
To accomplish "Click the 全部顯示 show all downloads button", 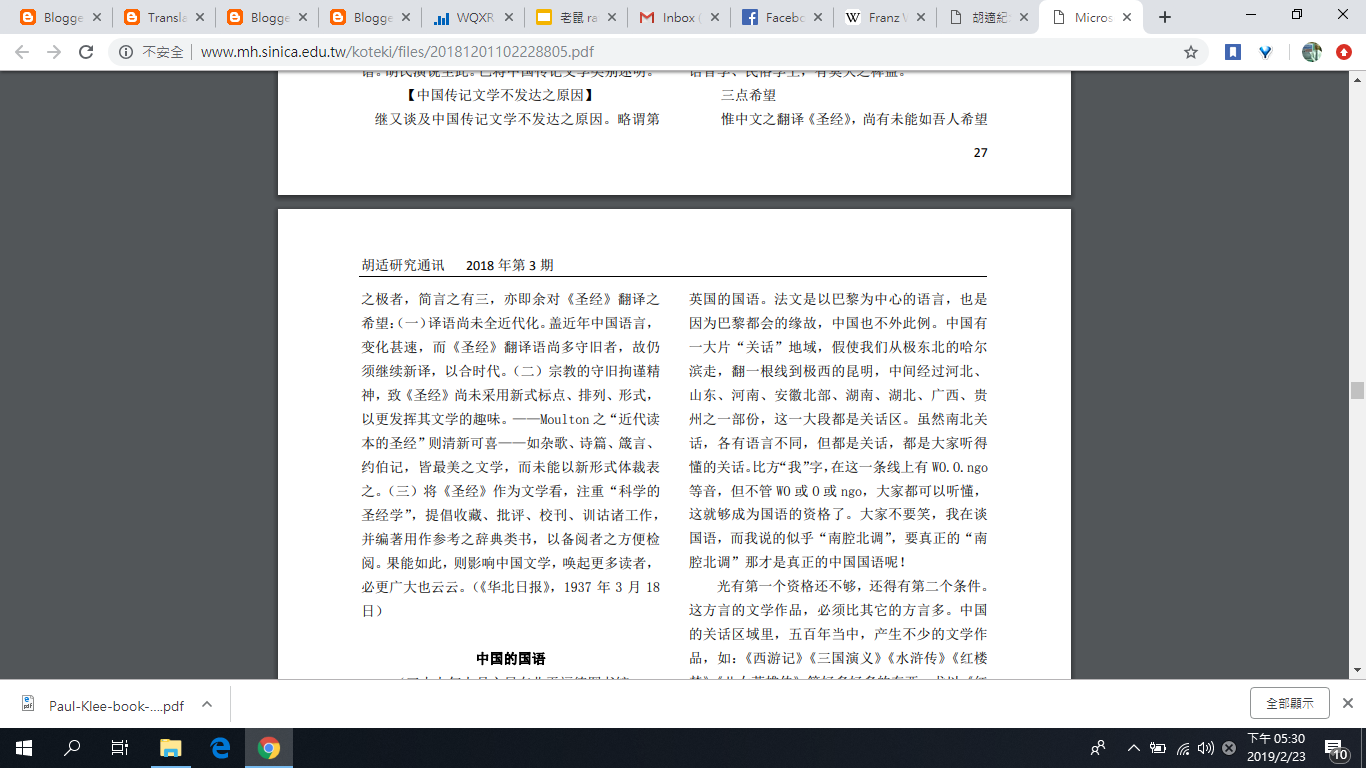I will coord(1289,703).
